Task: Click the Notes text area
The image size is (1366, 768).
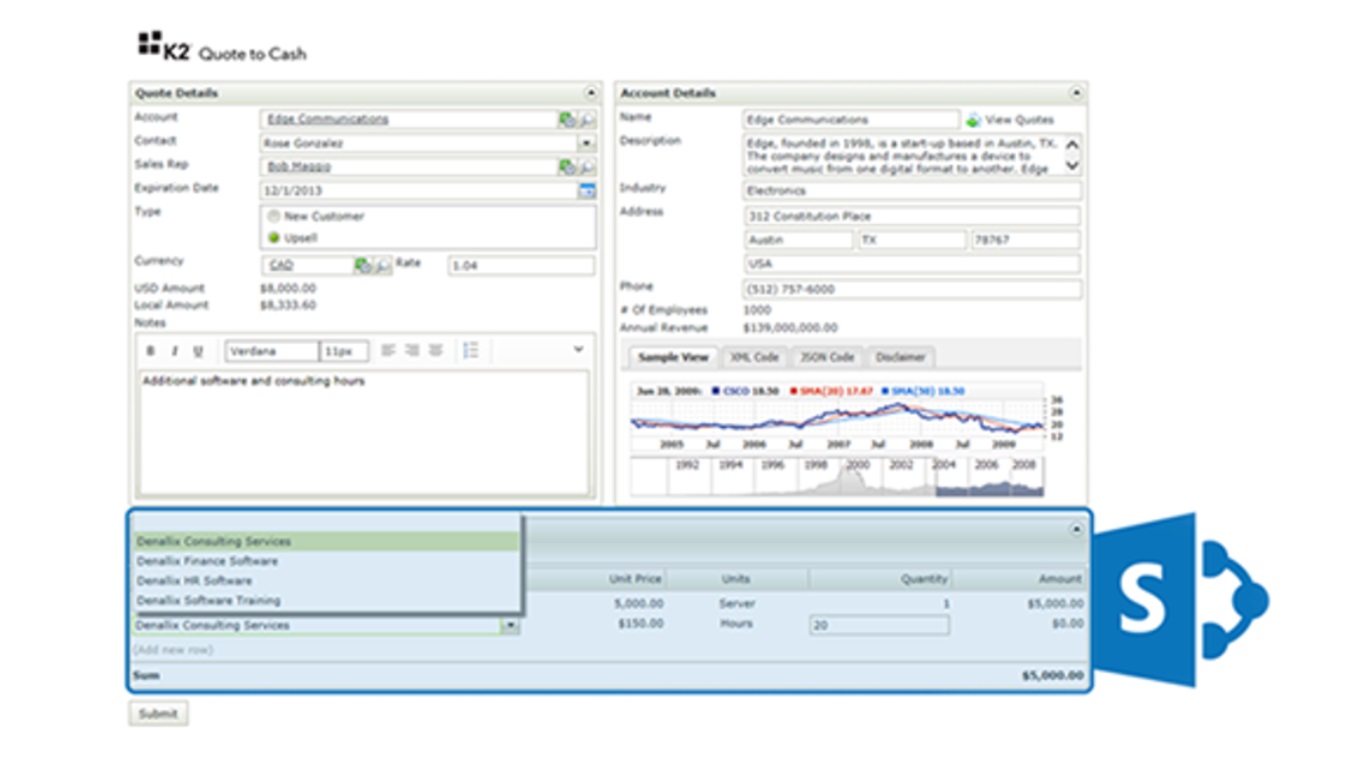Action: (x=364, y=433)
